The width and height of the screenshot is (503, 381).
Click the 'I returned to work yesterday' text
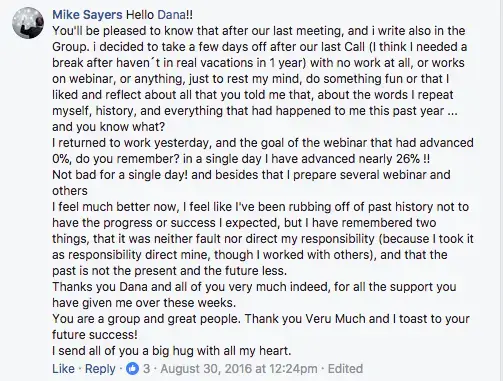point(132,143)
